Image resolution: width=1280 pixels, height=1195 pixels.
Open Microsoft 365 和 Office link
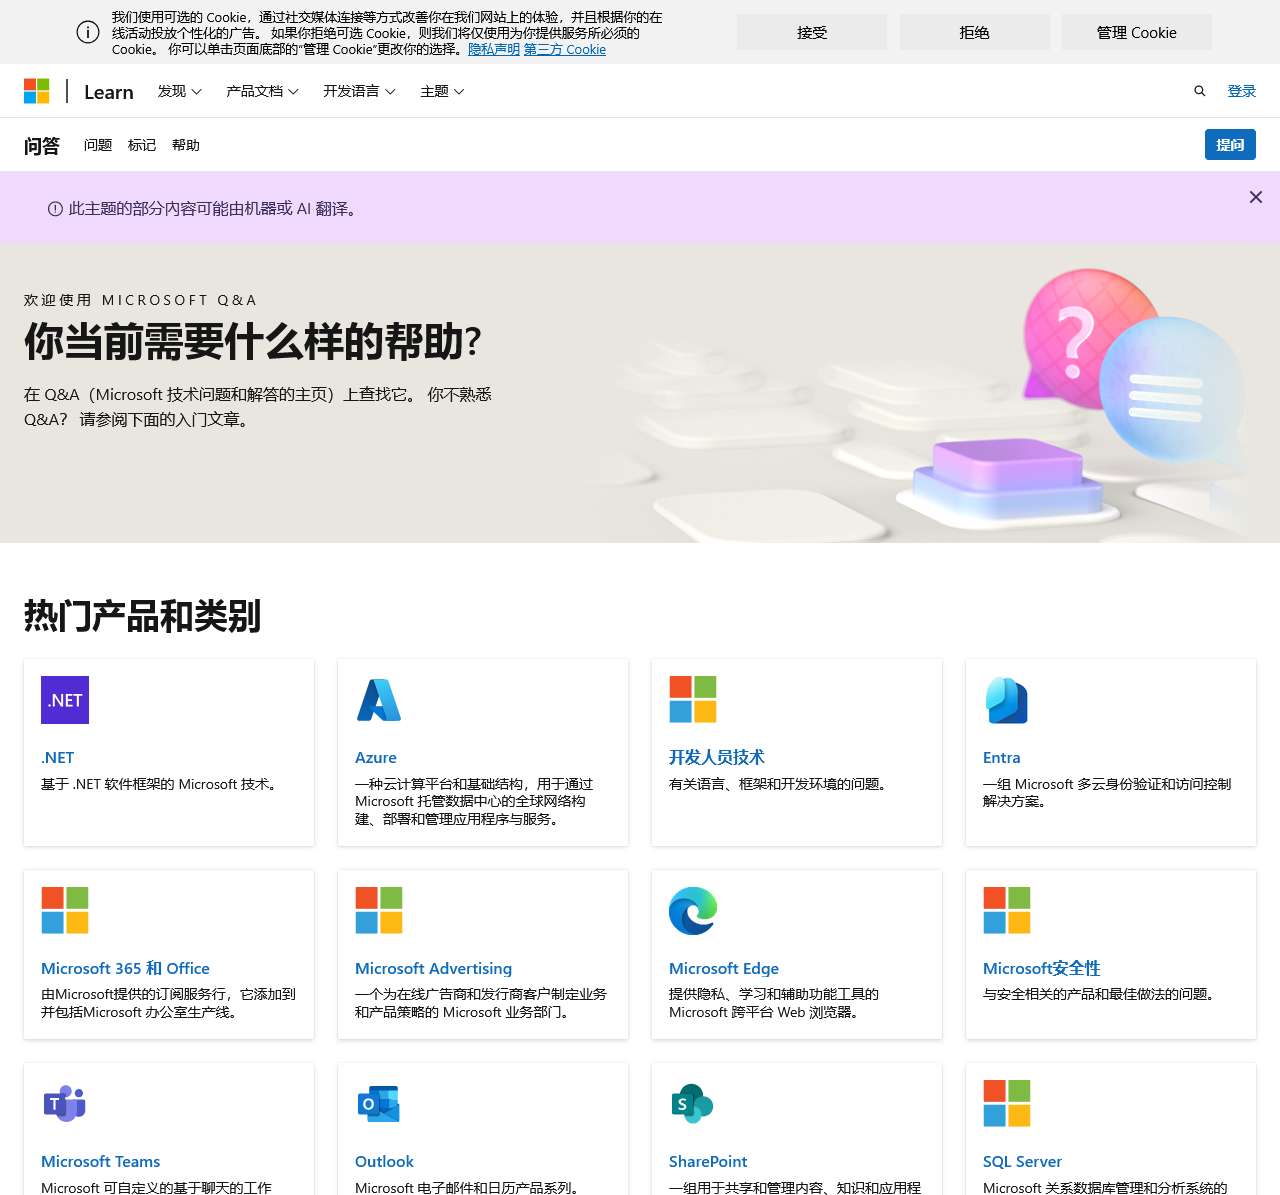point(125,968)
